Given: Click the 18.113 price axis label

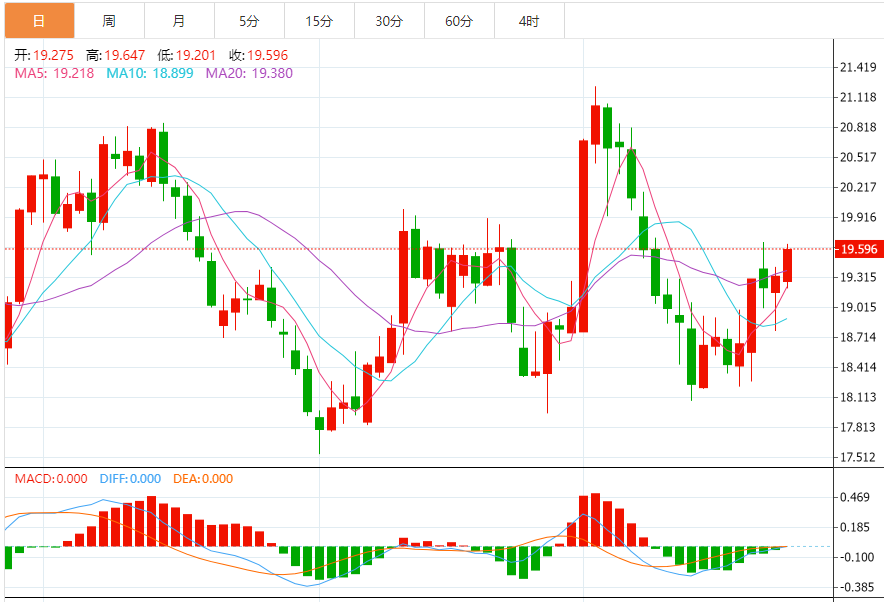Looking at the screenshot, I should [x=858, y=397].
